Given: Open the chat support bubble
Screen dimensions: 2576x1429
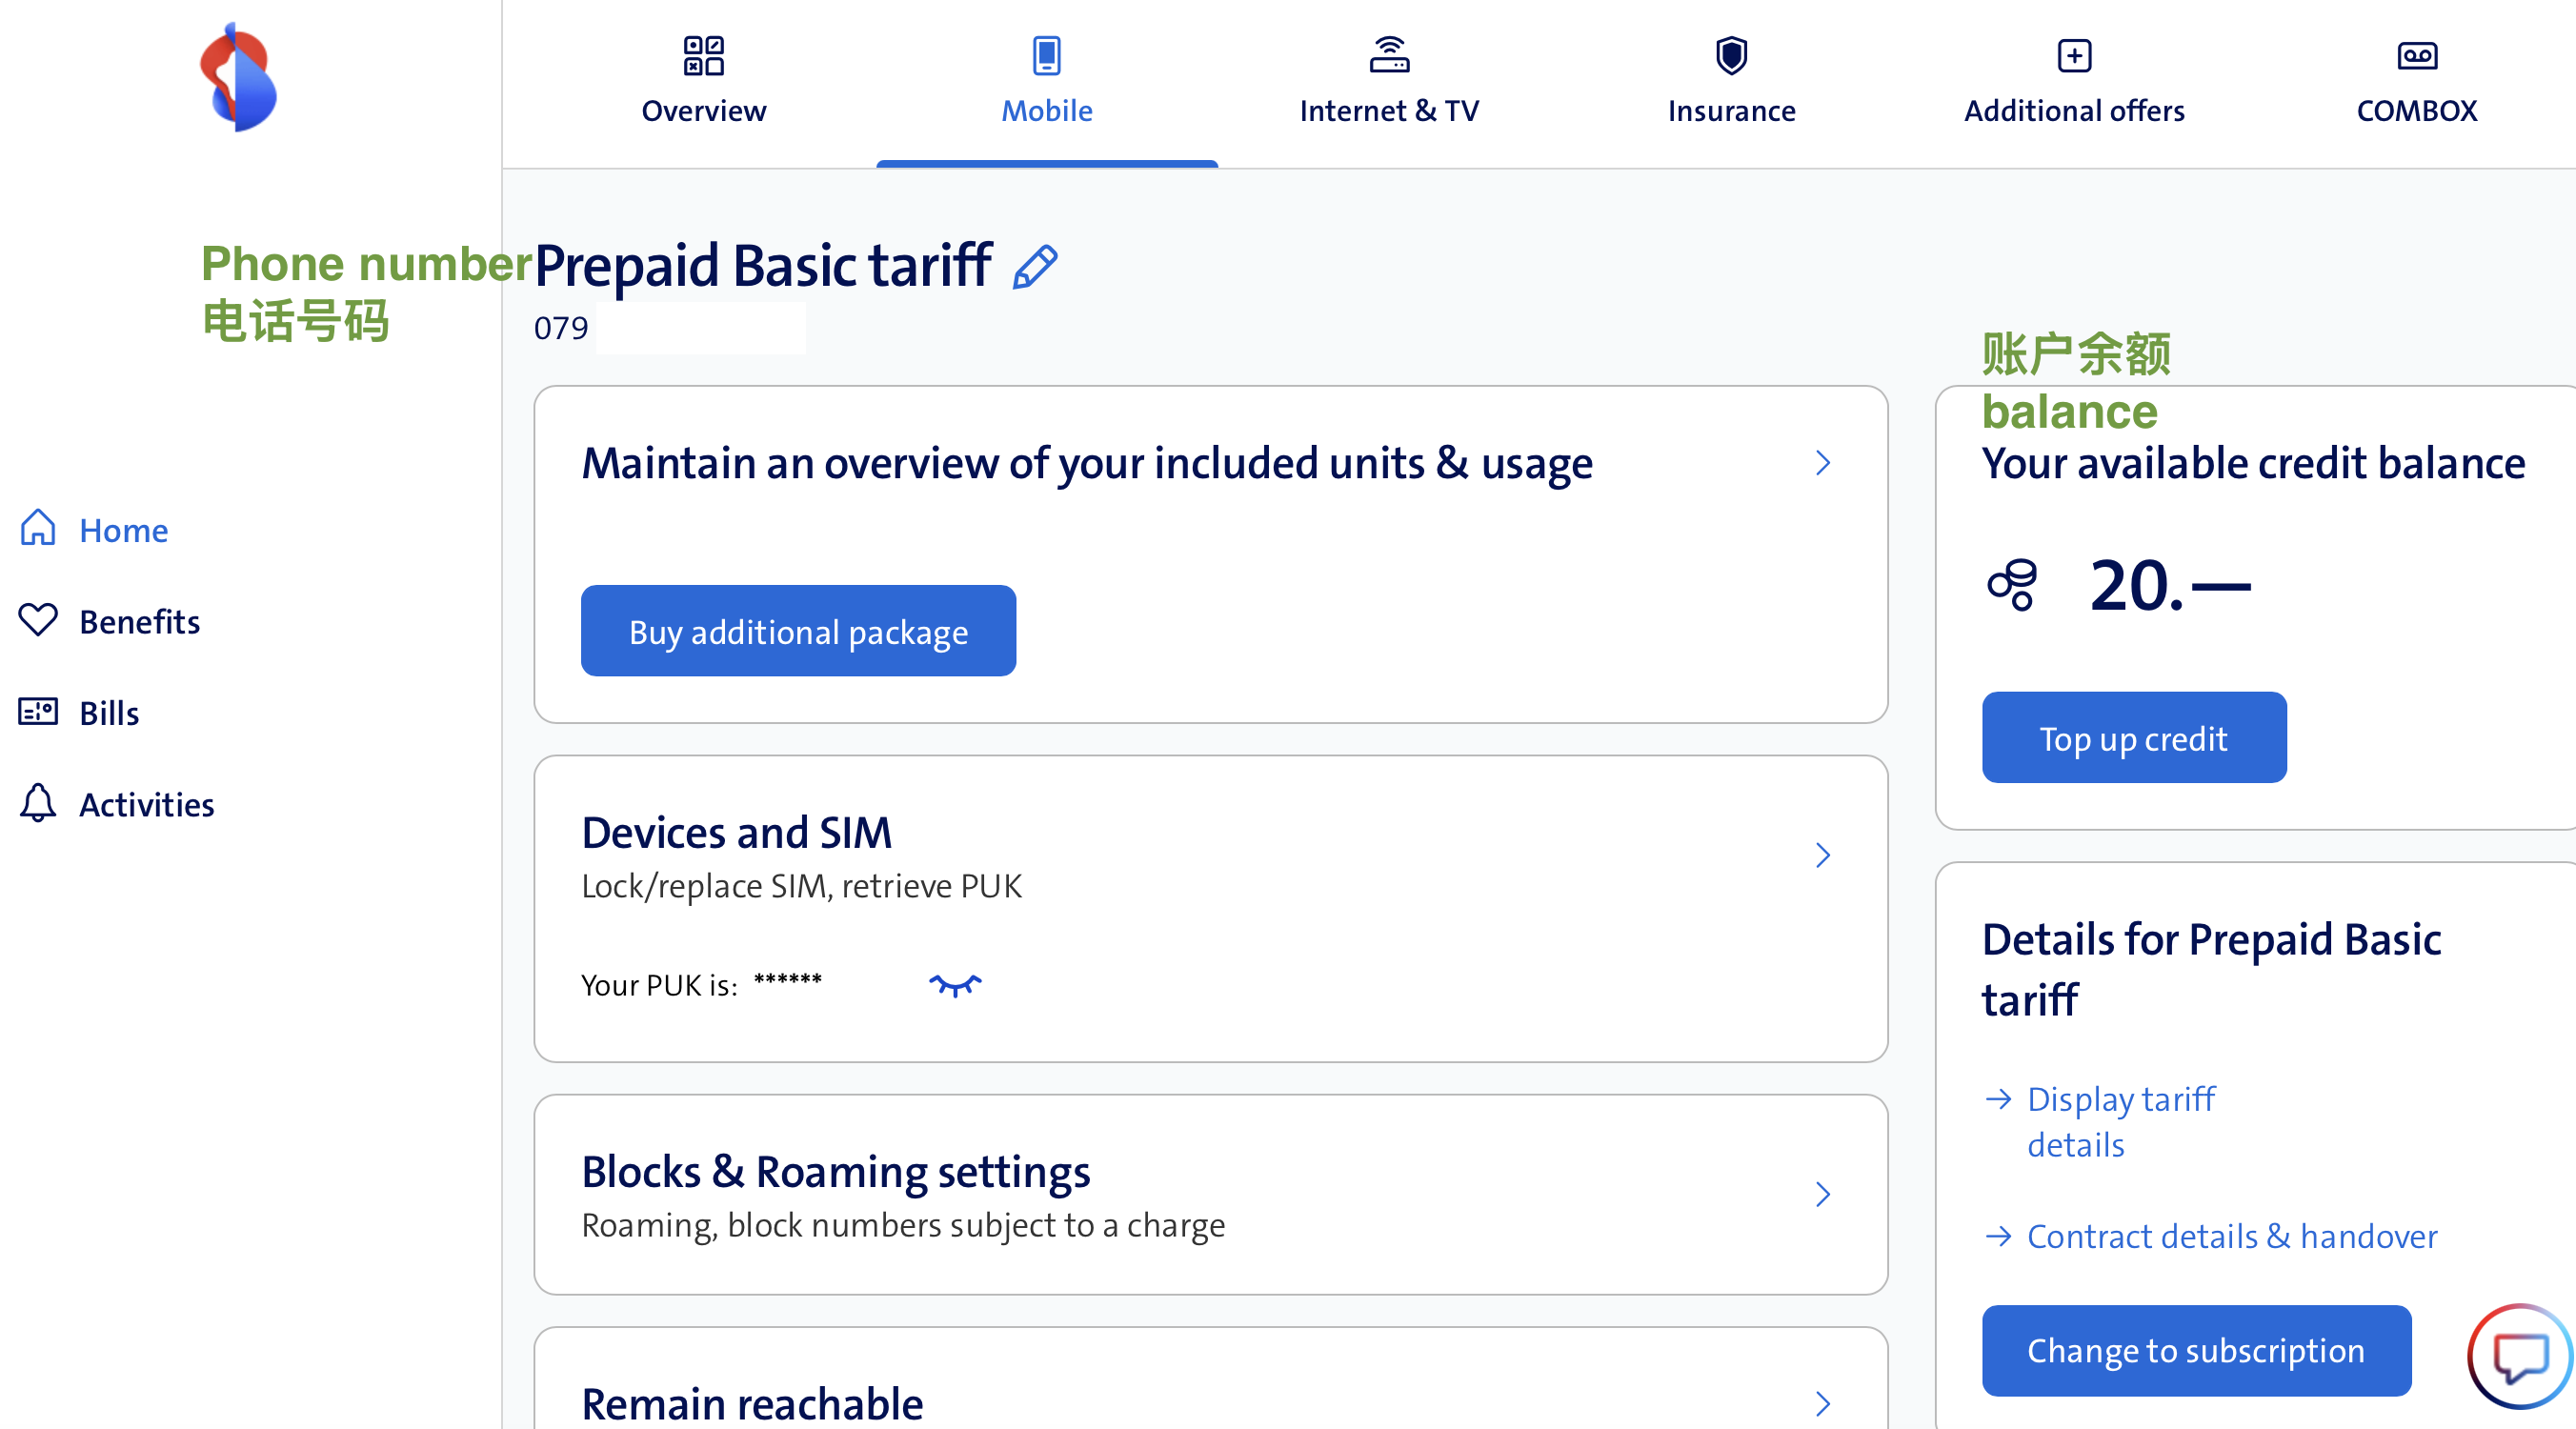Looking at the screenshot, I should pos(2519,1355).
